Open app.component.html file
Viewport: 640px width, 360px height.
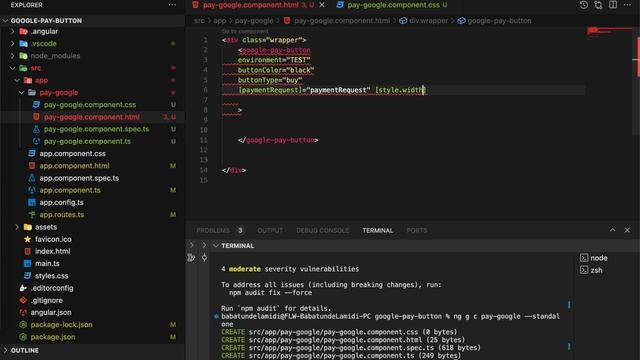tap(74, 166)
